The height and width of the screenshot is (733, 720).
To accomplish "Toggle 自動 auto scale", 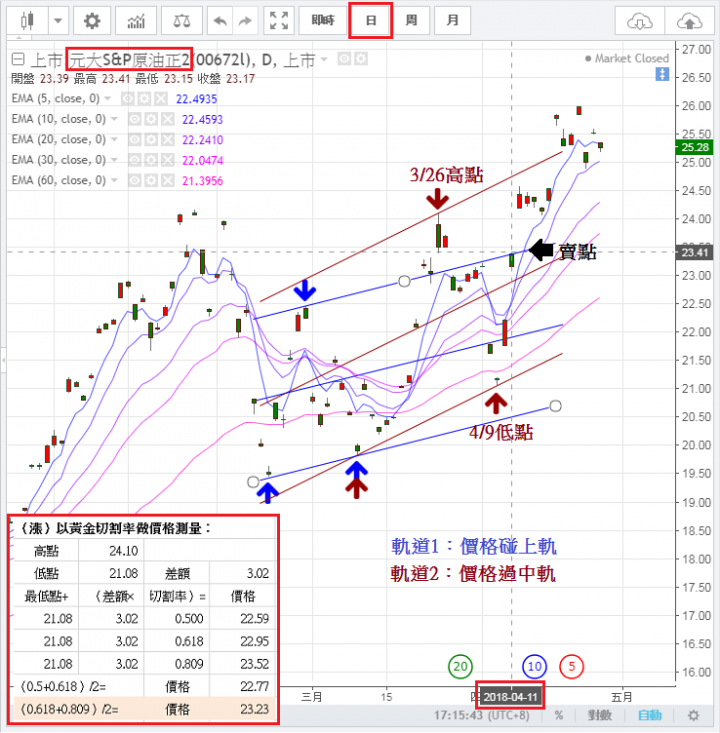I will tap(650, 715).
